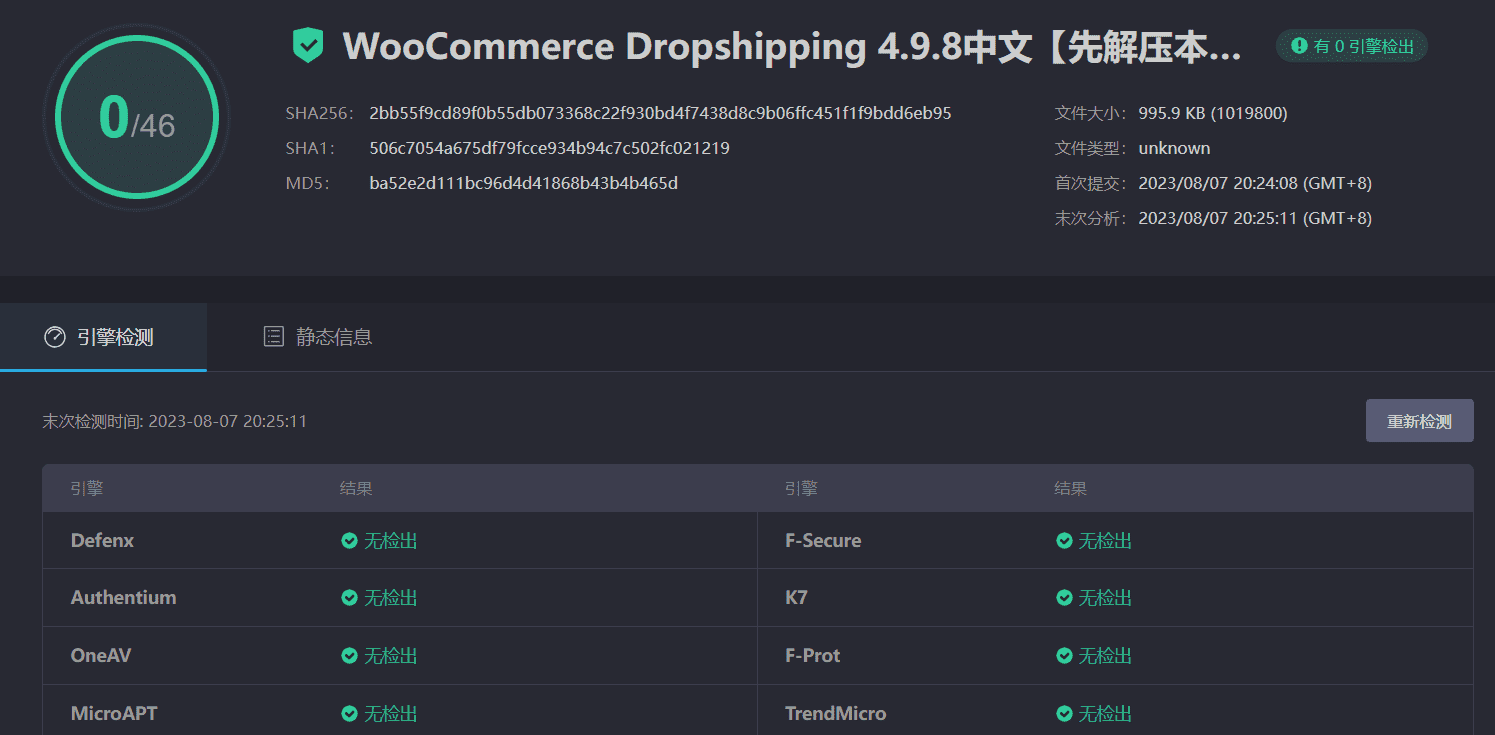The height and width of the screenshot is (735, 1495).
Task: Select the SHA256 hash value
Action: click(x=660, y=113)
